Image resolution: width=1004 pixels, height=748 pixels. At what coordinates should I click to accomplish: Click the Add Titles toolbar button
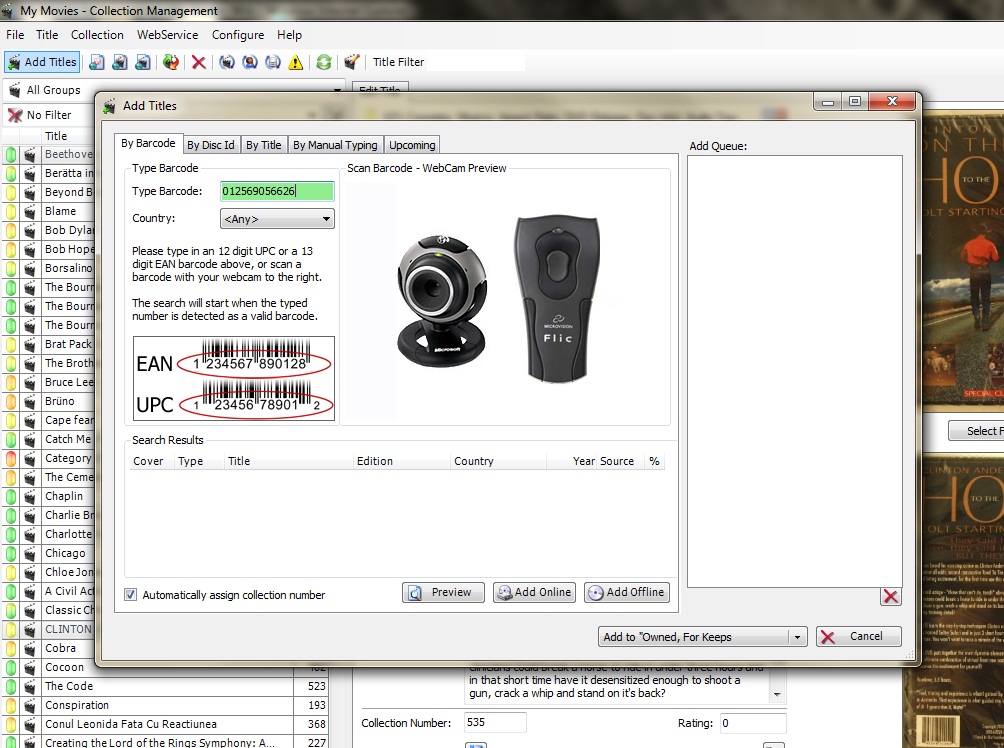point(42,62)
